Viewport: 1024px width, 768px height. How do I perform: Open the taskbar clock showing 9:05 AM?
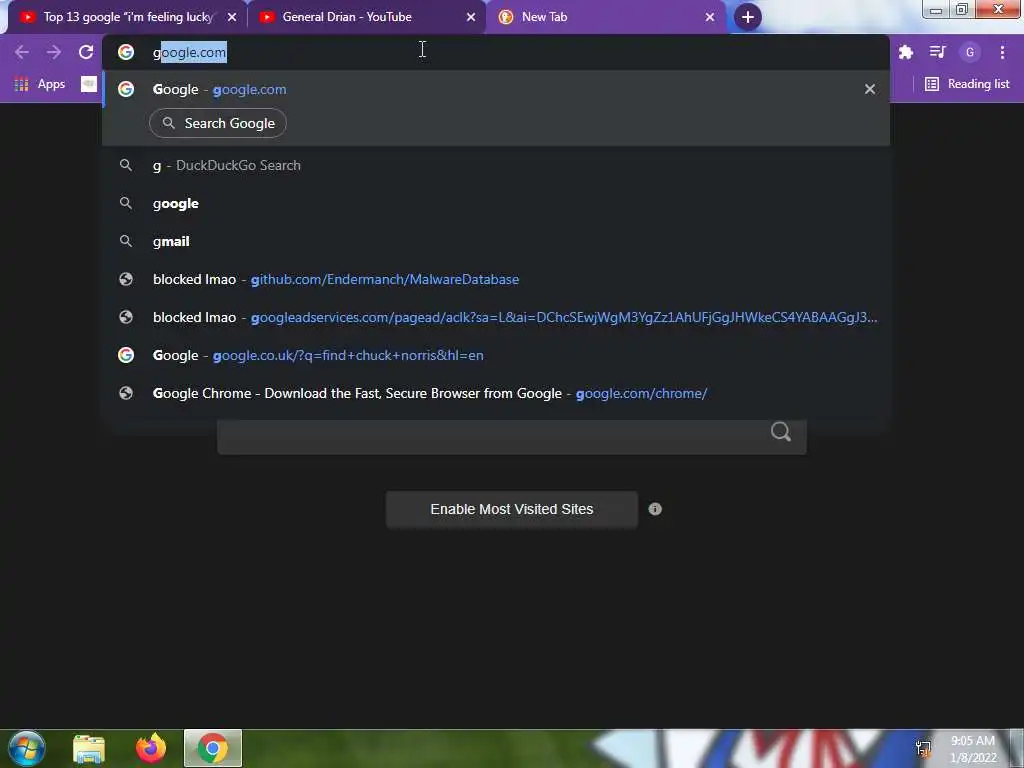point(973,749)
